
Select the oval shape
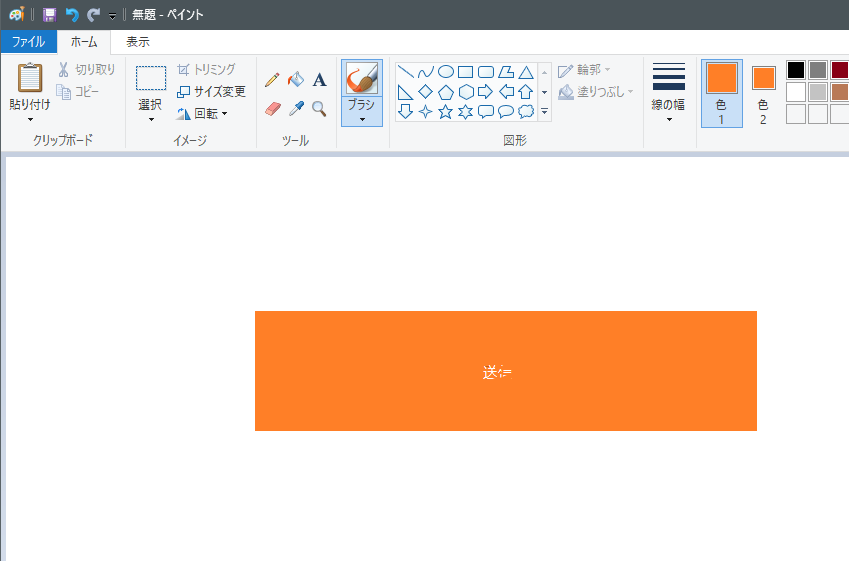point(446,71)
